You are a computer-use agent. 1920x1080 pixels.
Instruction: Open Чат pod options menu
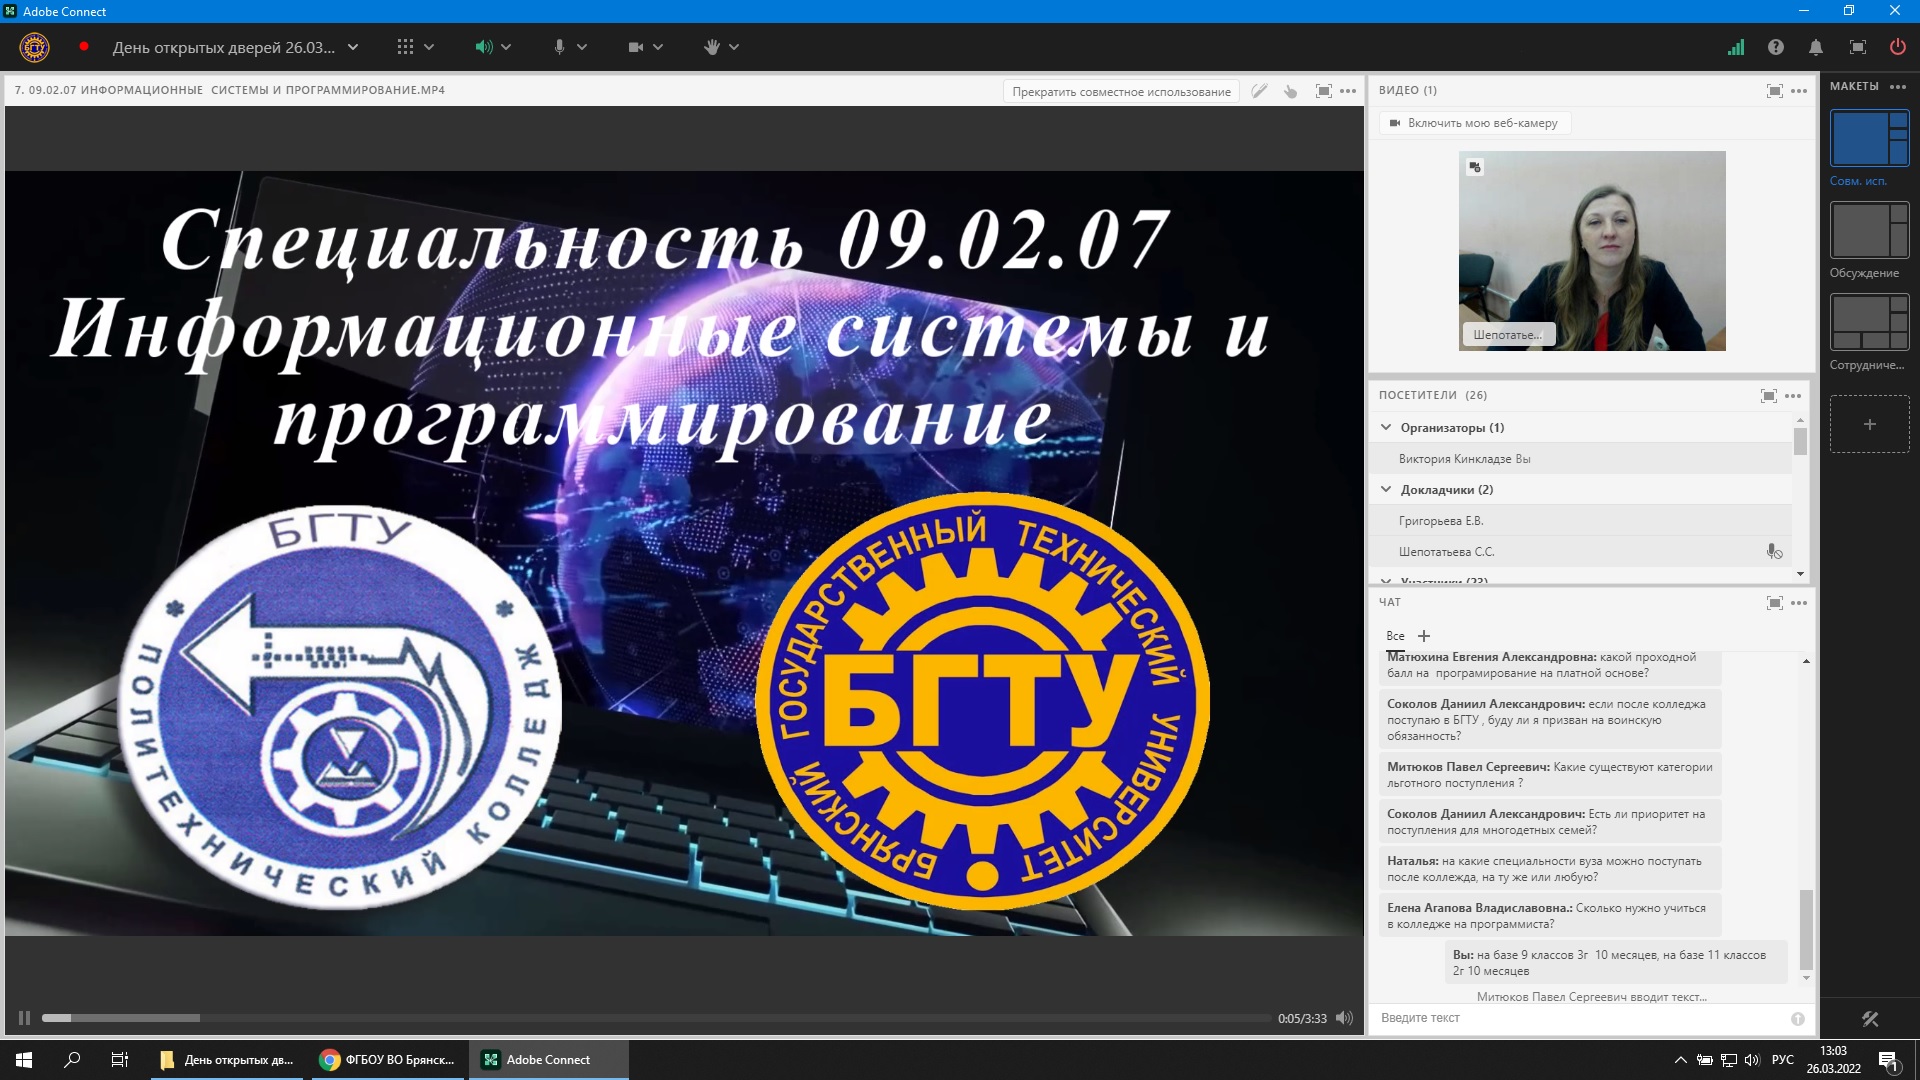coord(1799,603)
